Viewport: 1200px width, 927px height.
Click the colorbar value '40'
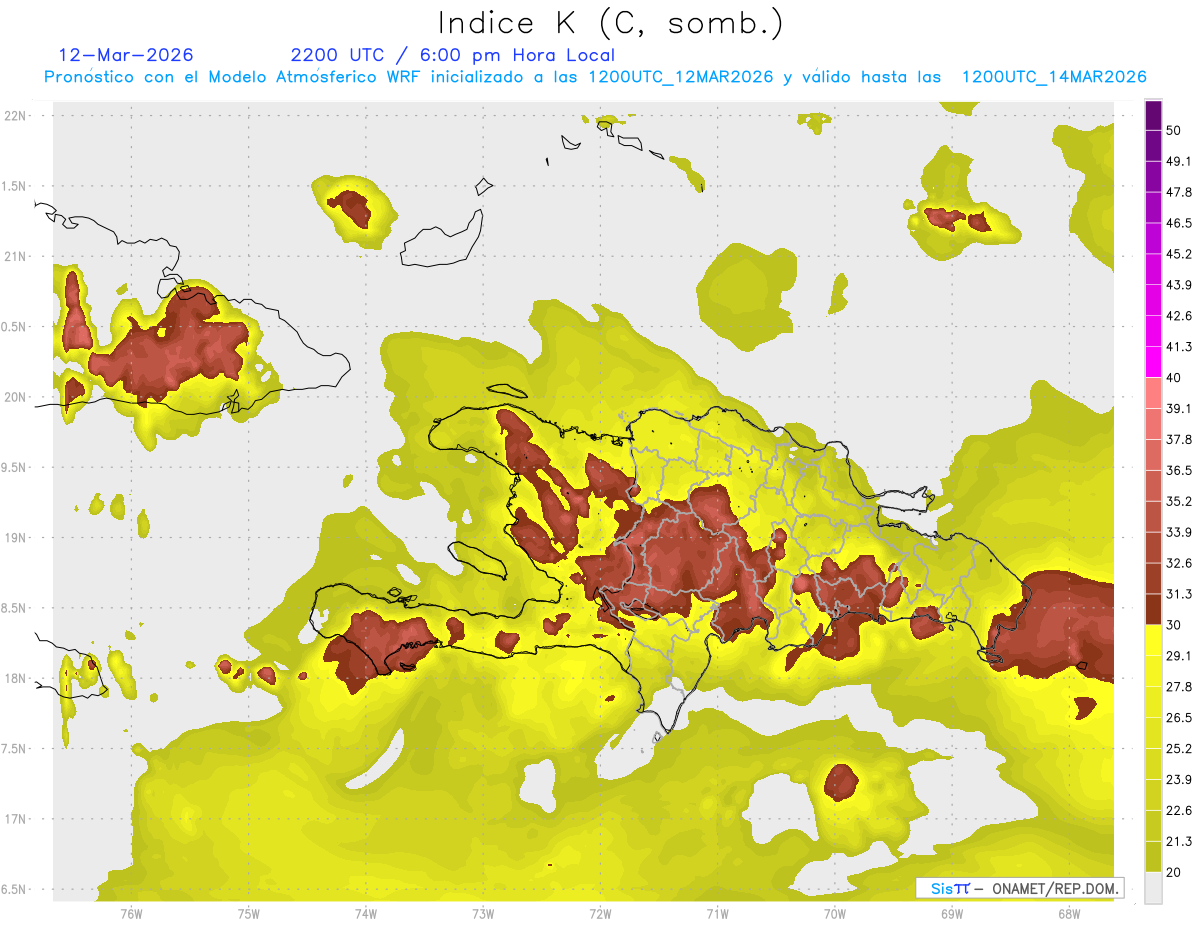(1174, 378)
